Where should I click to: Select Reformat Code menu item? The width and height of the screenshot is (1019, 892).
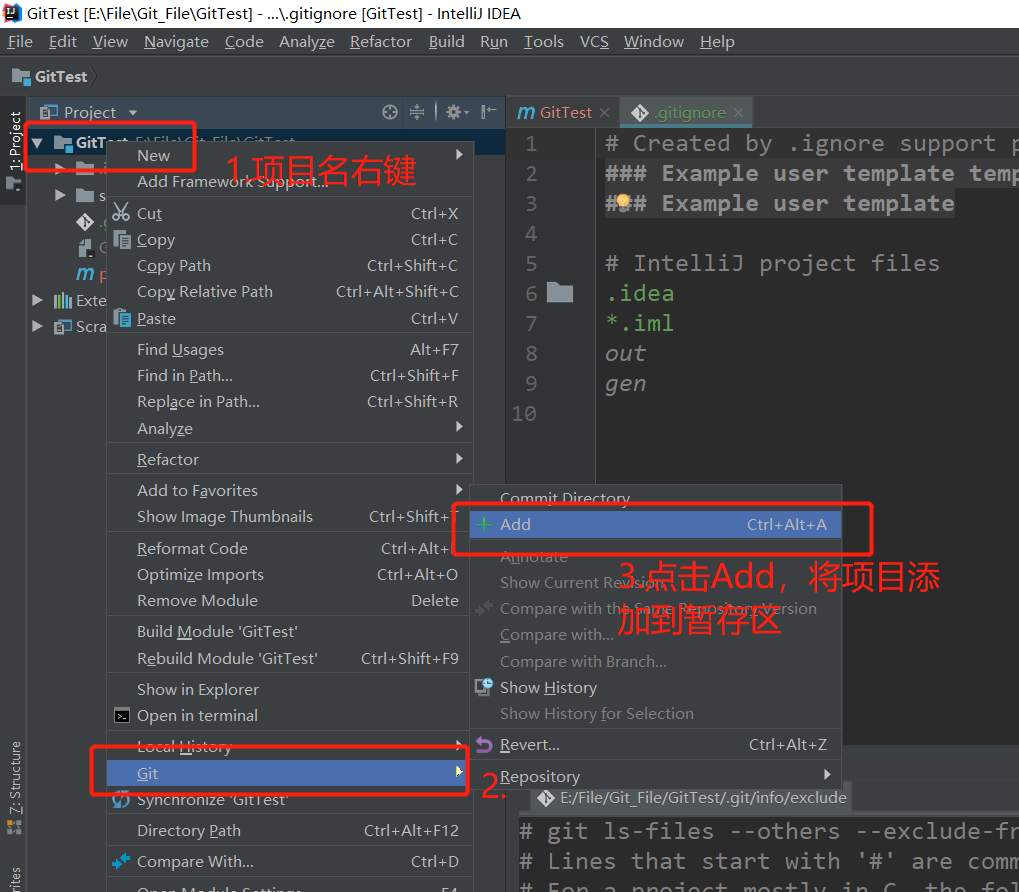[x=289, y=548]
